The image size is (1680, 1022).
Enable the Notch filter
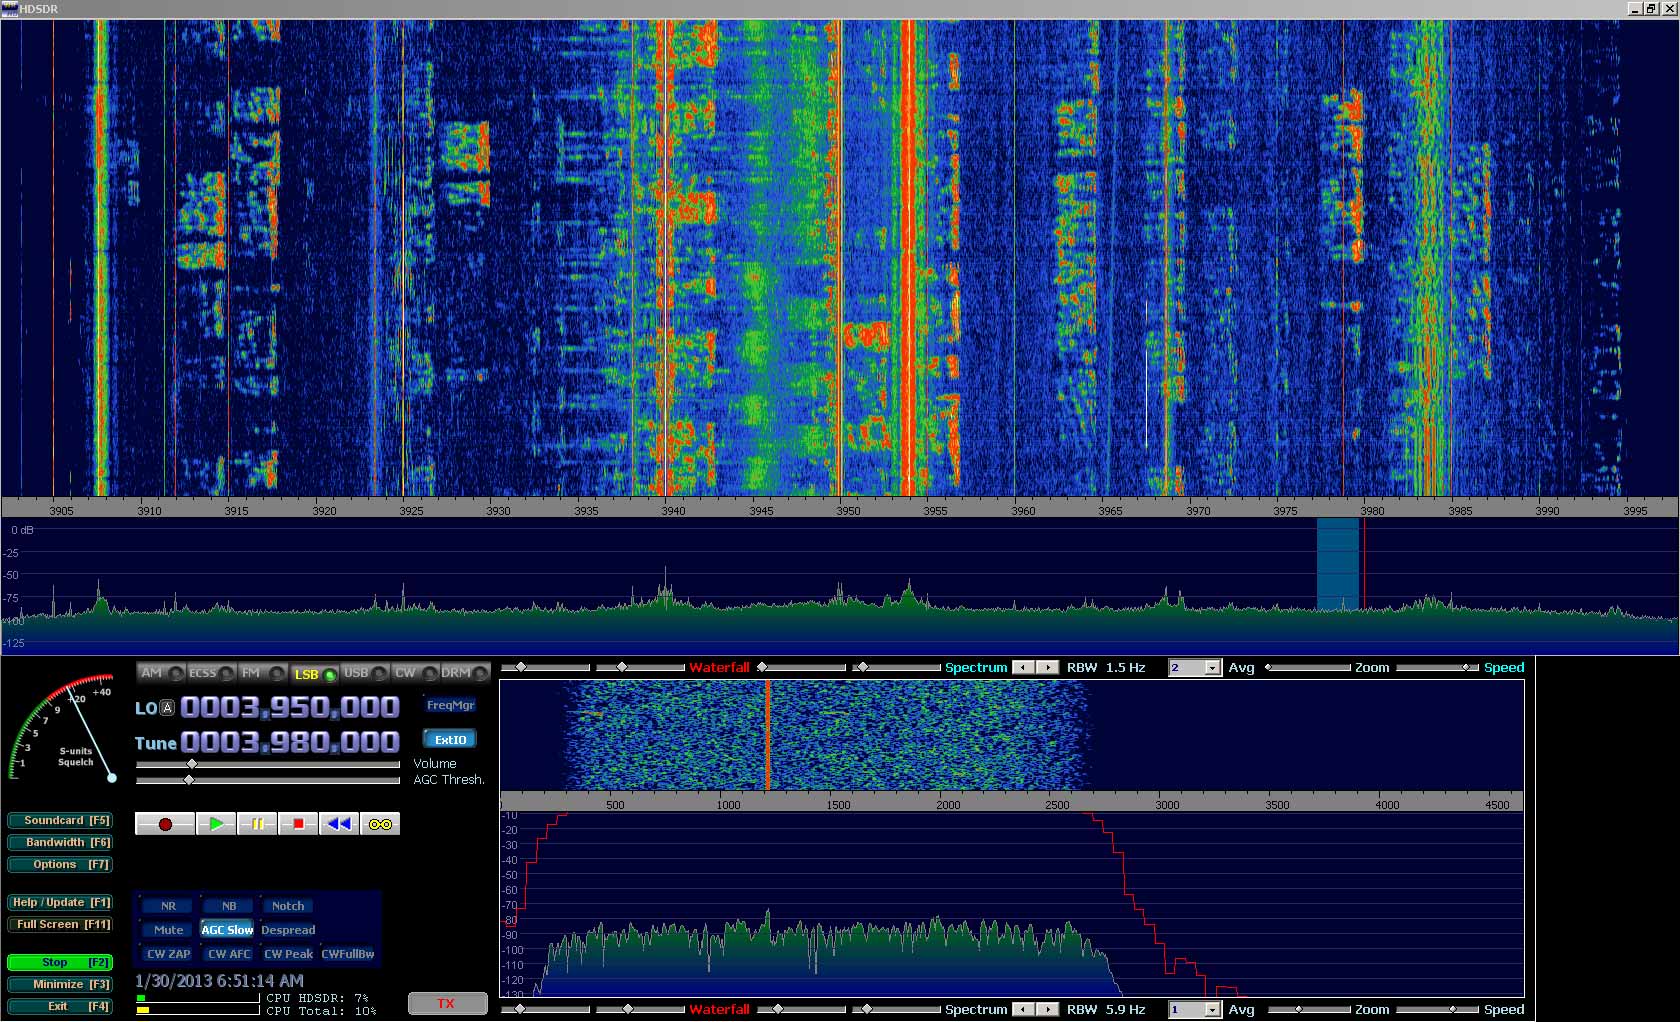point(288,906)
